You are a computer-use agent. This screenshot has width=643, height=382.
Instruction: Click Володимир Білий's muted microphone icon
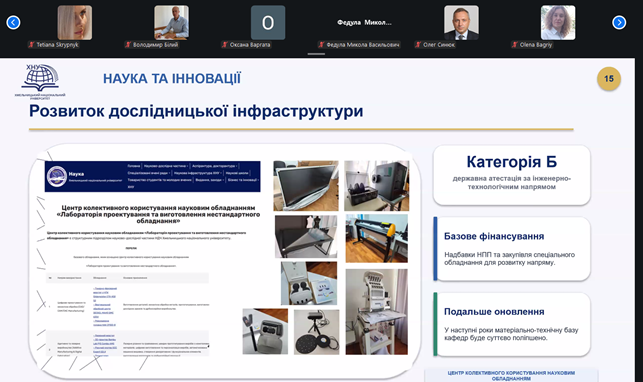(x=128, y=45)
